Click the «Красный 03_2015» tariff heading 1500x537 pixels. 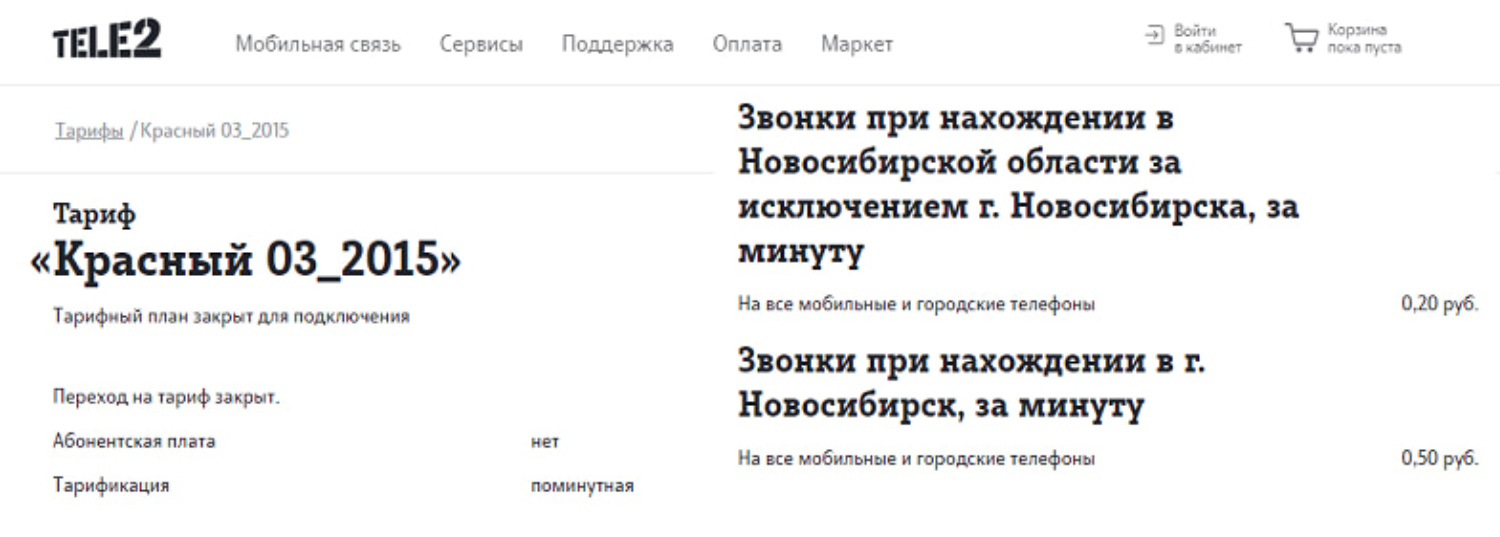(x=246, y=260)
